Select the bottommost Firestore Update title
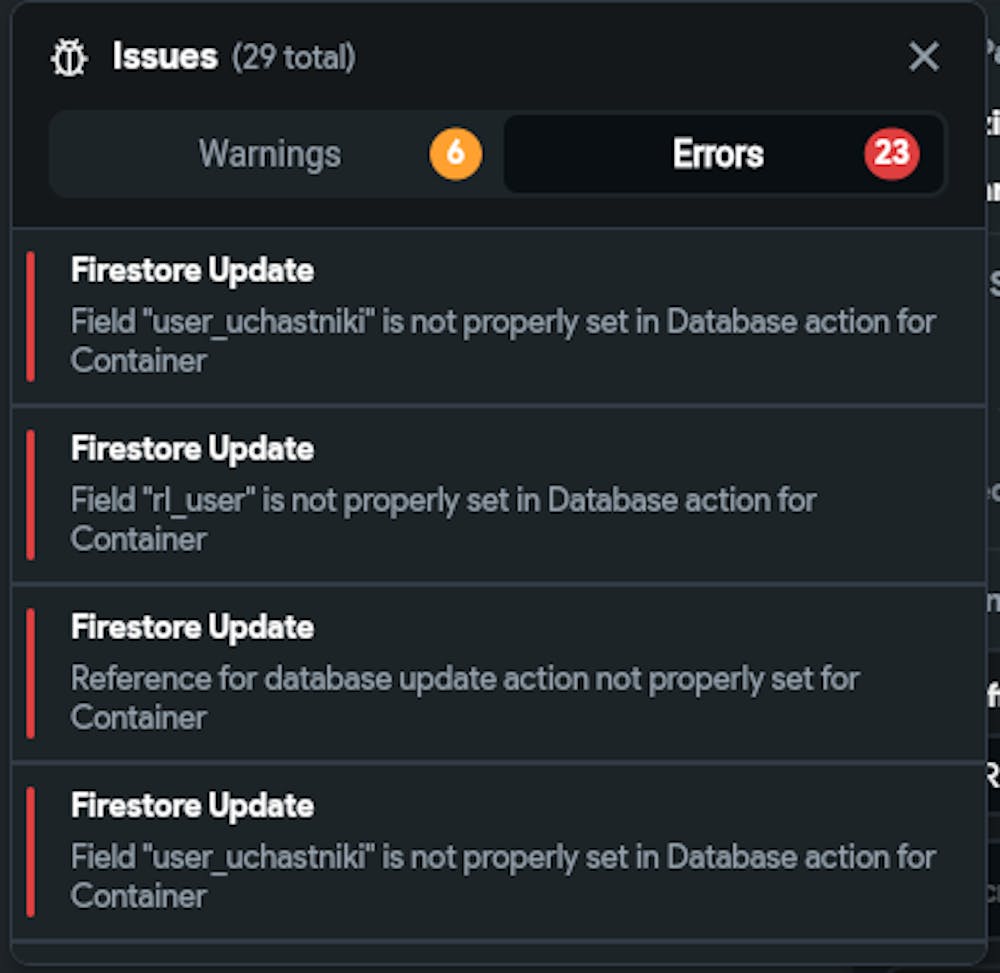 pos(193,805)
